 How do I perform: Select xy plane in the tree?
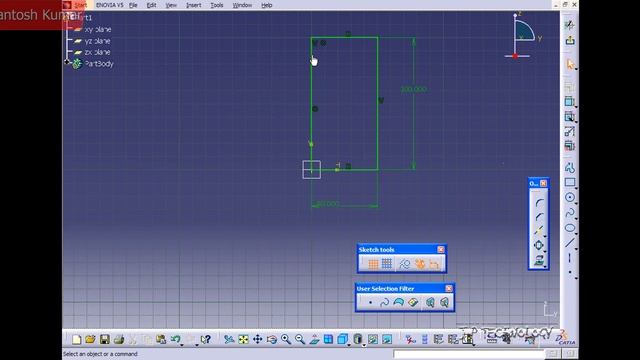tap(97, 29)
